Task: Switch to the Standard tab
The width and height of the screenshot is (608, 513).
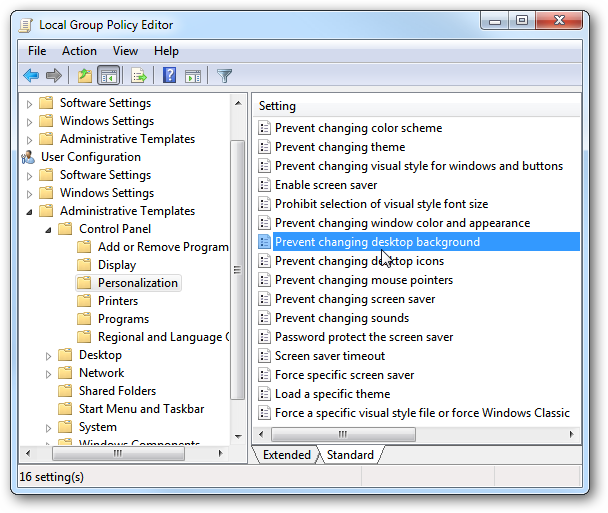Action: 350,454
